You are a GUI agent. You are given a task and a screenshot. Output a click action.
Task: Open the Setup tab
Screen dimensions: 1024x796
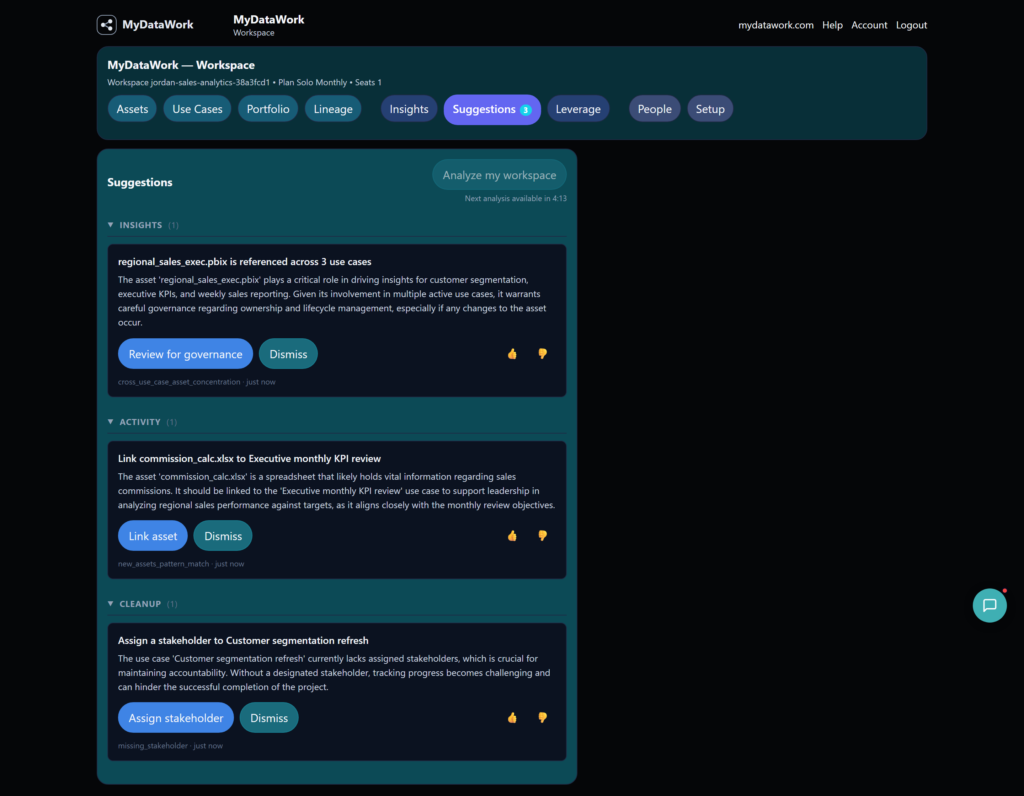click(x=710, y=109)
